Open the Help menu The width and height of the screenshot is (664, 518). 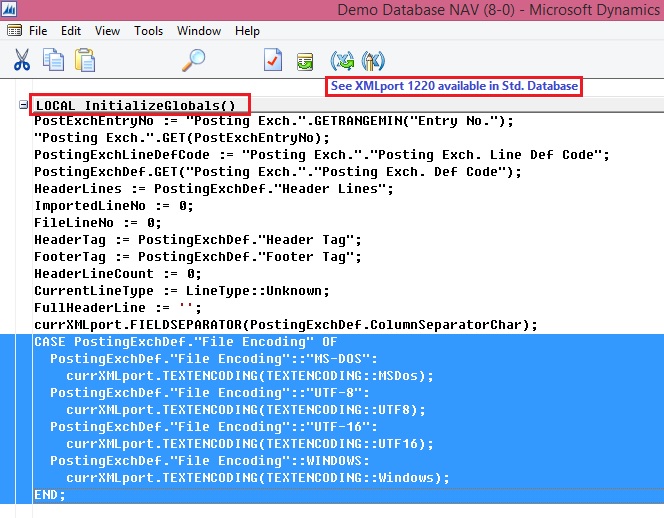tap(247, 31)
